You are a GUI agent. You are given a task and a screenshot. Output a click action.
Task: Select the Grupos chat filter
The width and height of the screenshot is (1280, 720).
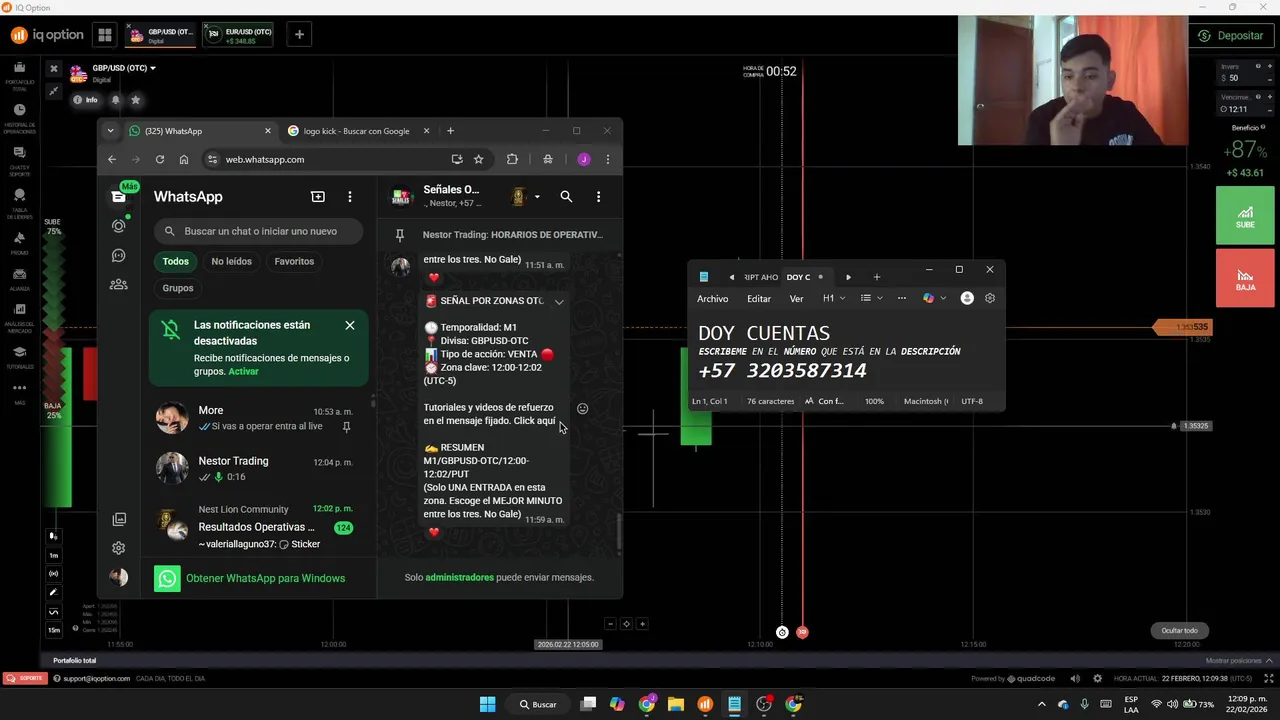tap(178, 288)
